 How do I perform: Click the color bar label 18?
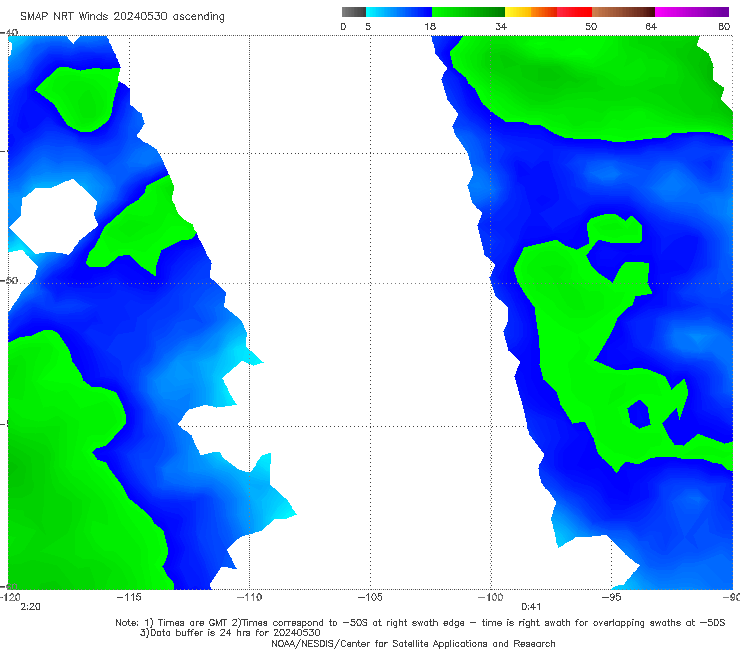point(430,26)
